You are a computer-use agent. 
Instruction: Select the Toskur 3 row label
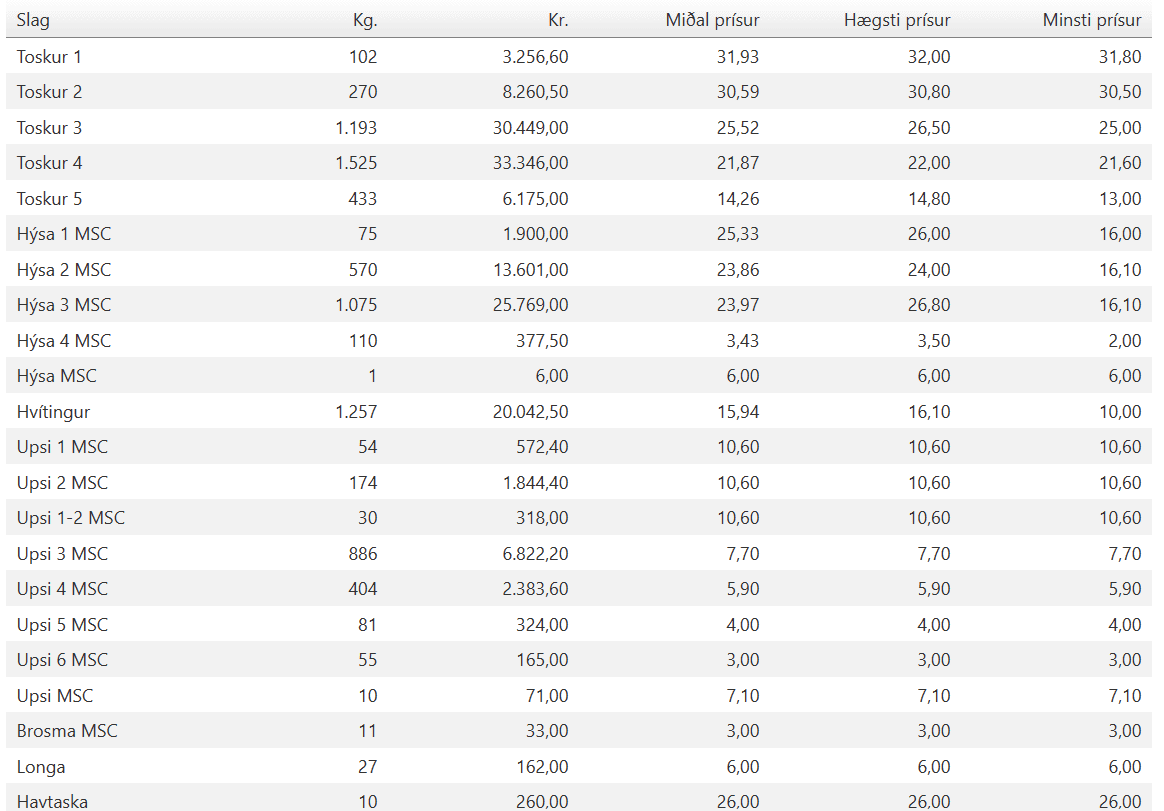pos(49,128)
